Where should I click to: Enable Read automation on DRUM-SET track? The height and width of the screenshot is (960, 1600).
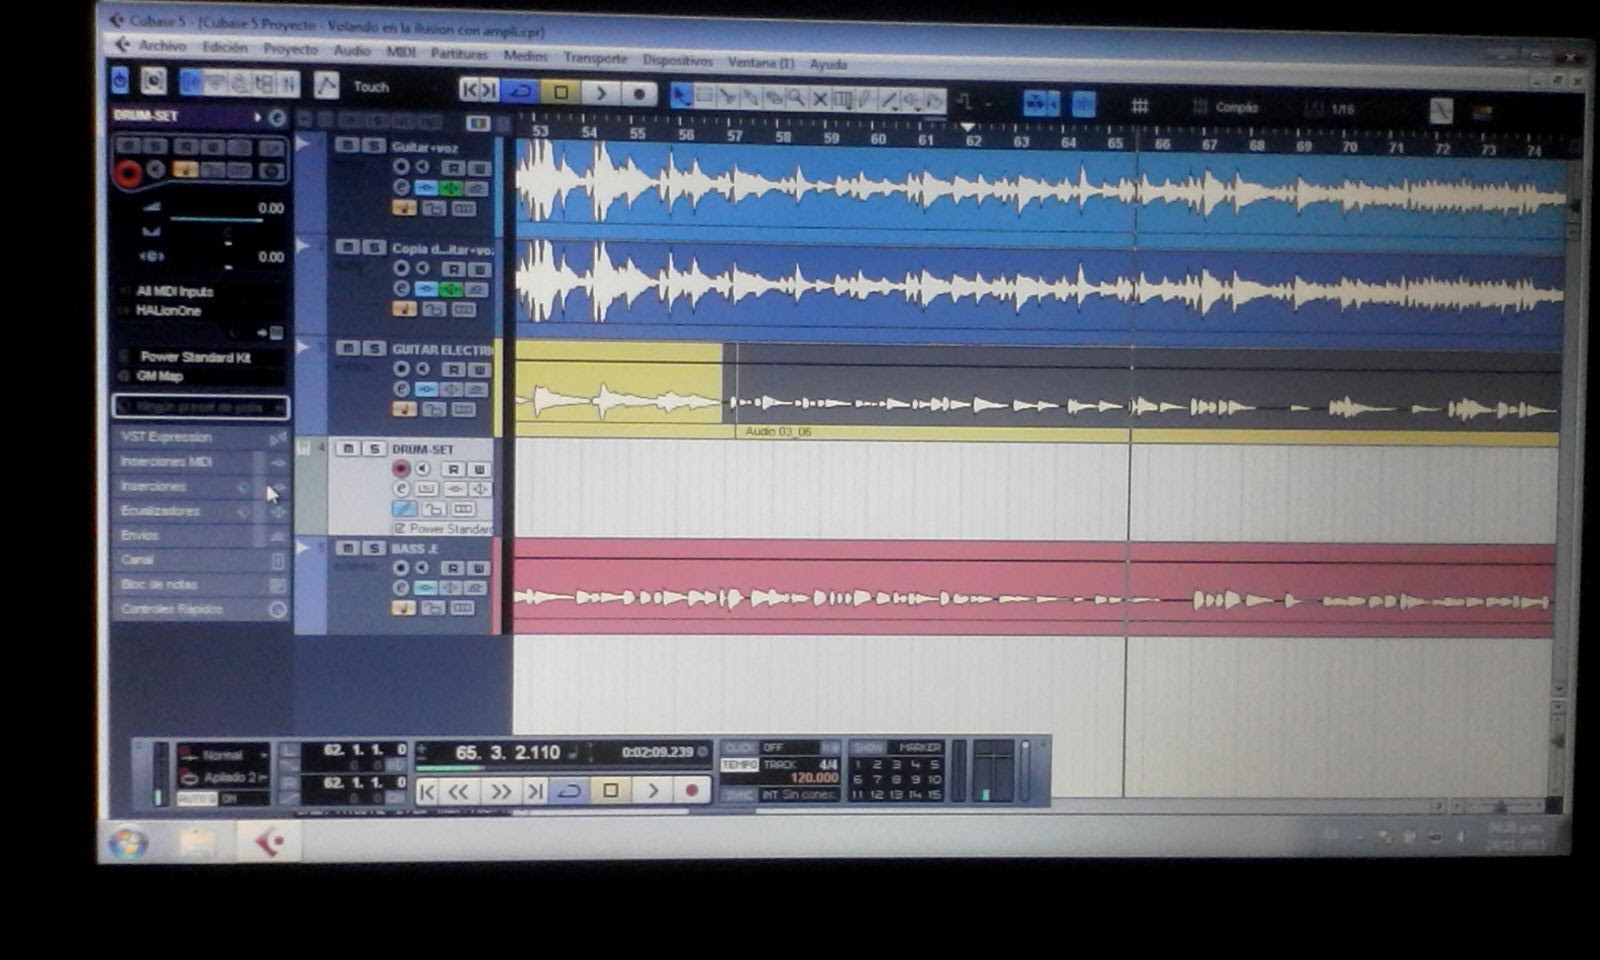tap(454, 469)
